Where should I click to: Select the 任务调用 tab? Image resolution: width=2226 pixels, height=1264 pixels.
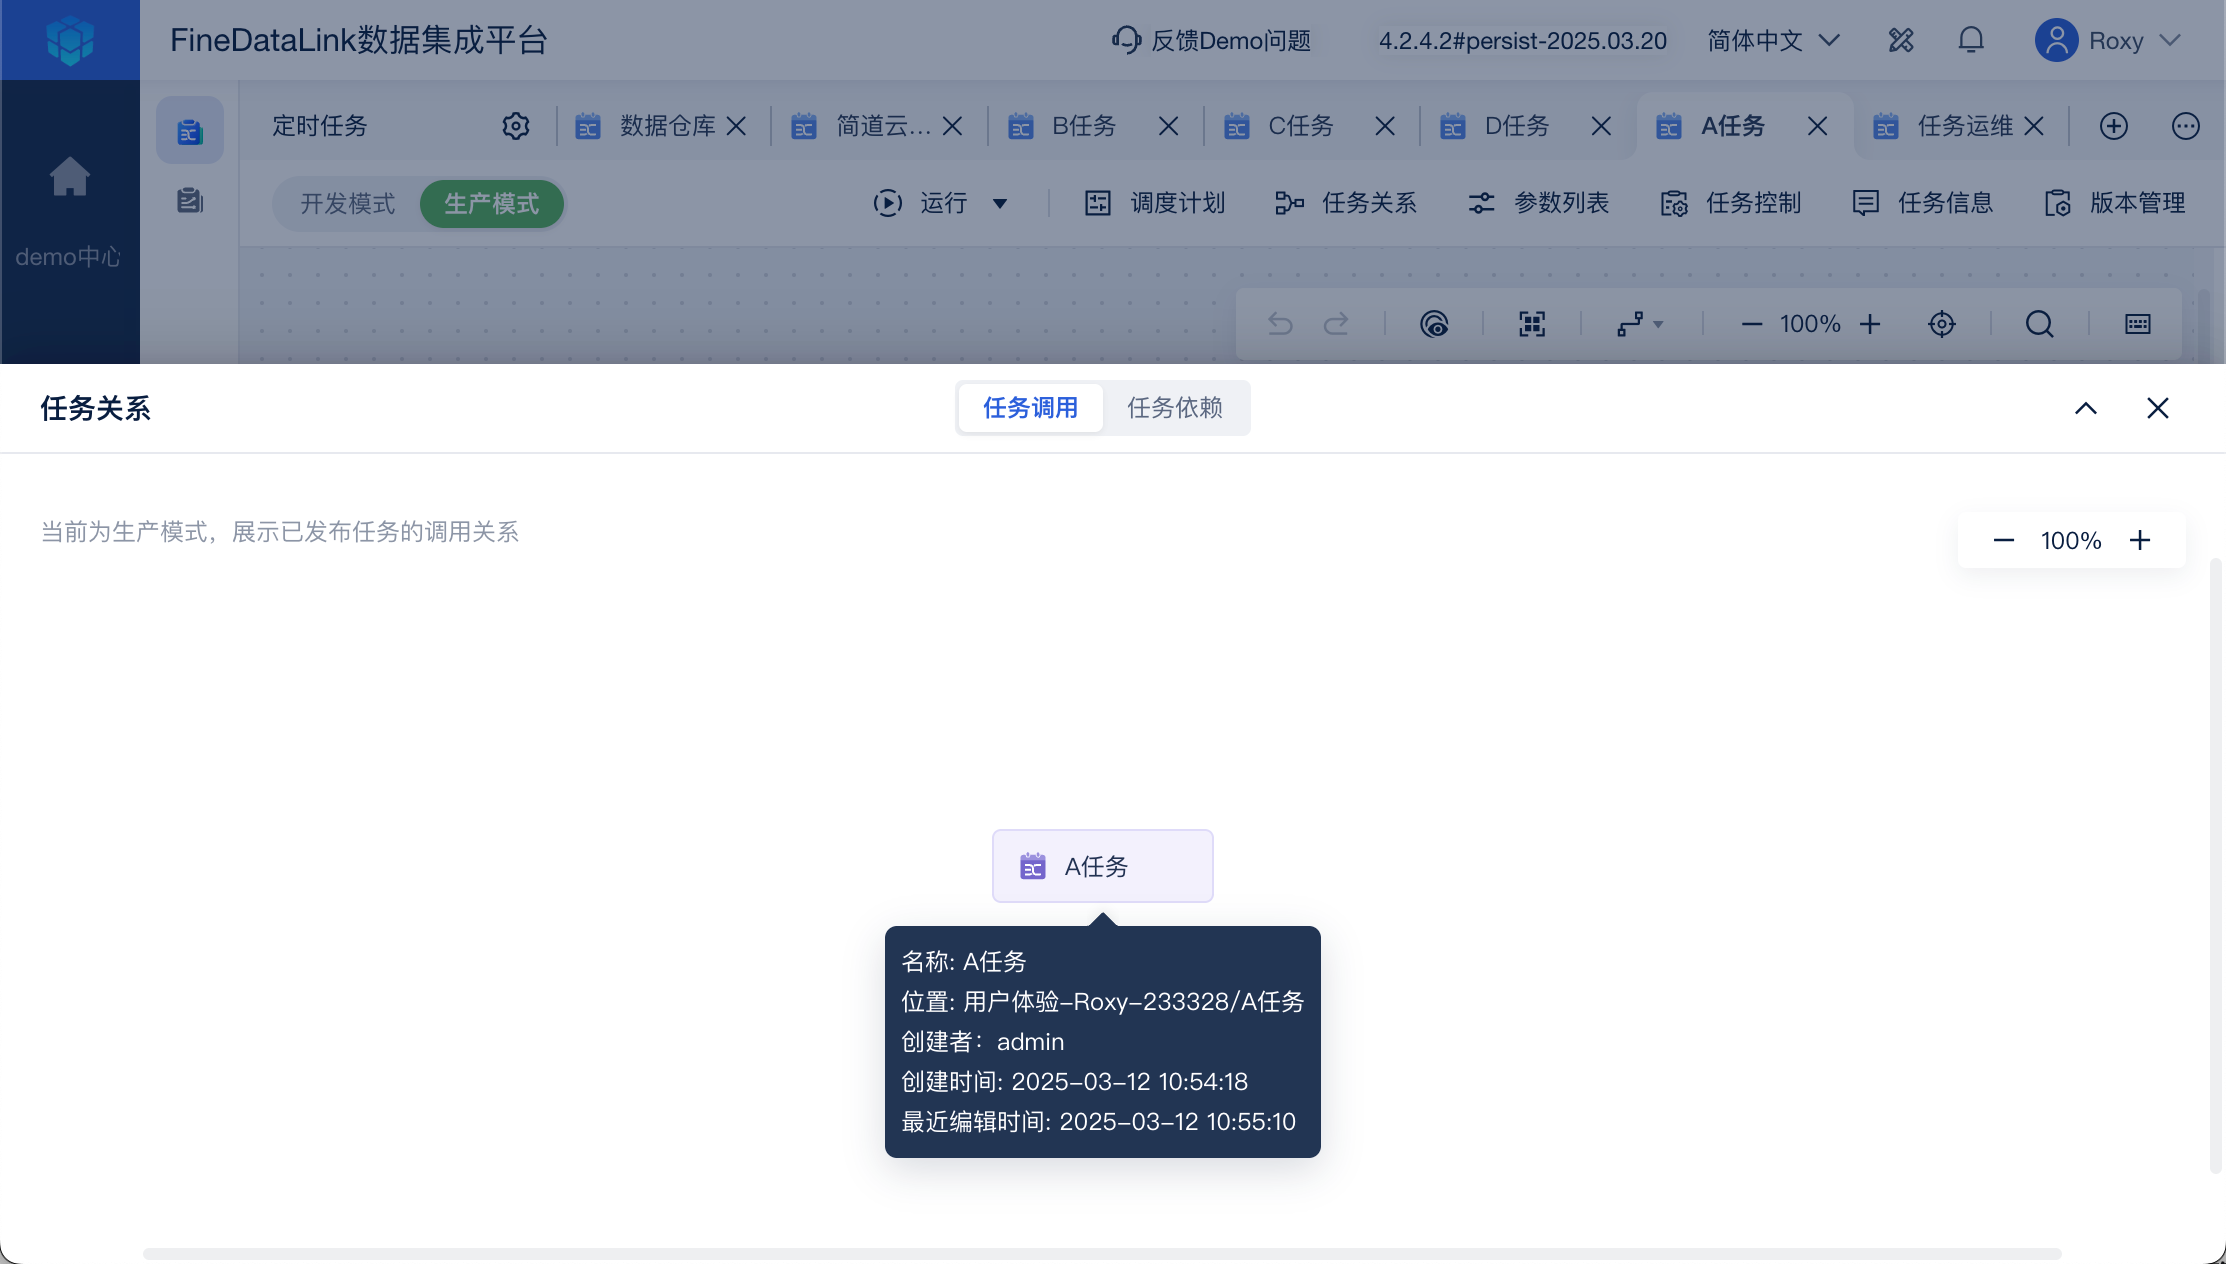pyautogui.click(x=1030, y=408)
